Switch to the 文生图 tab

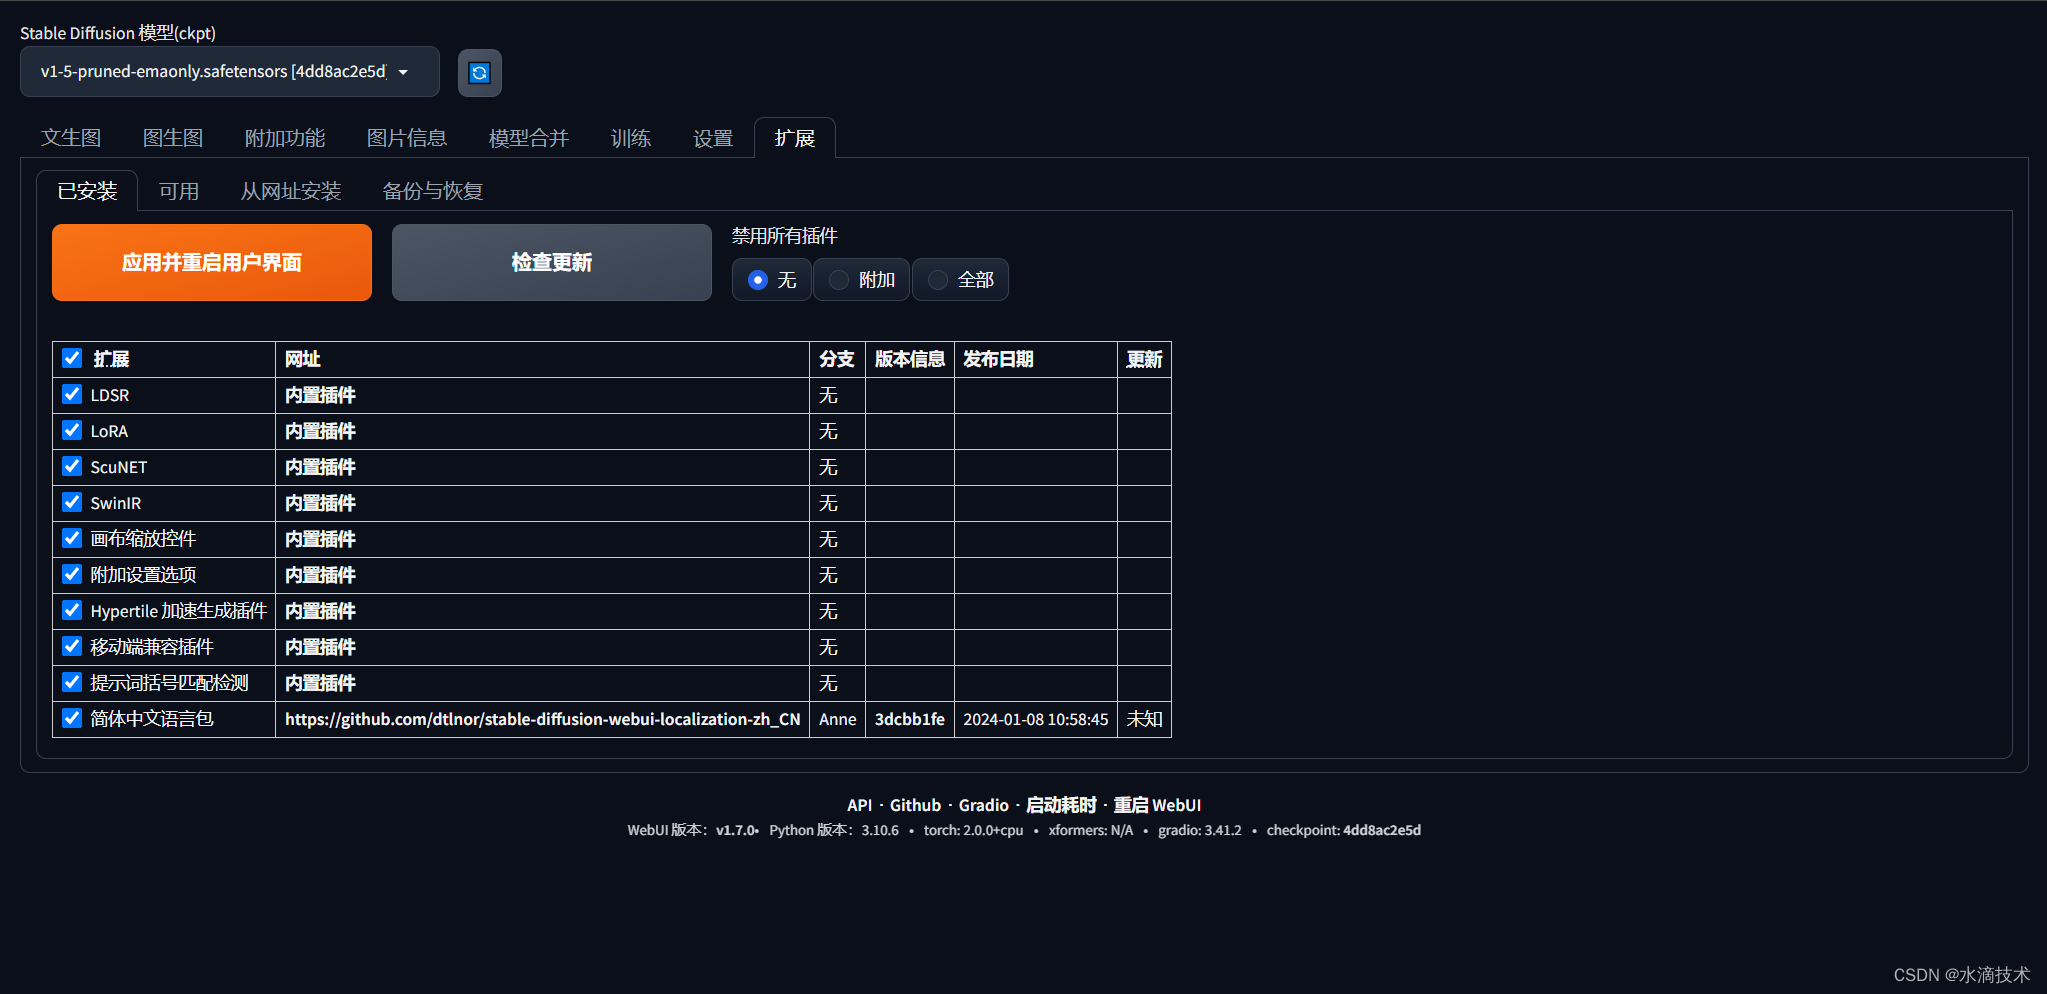click(71, 138)
